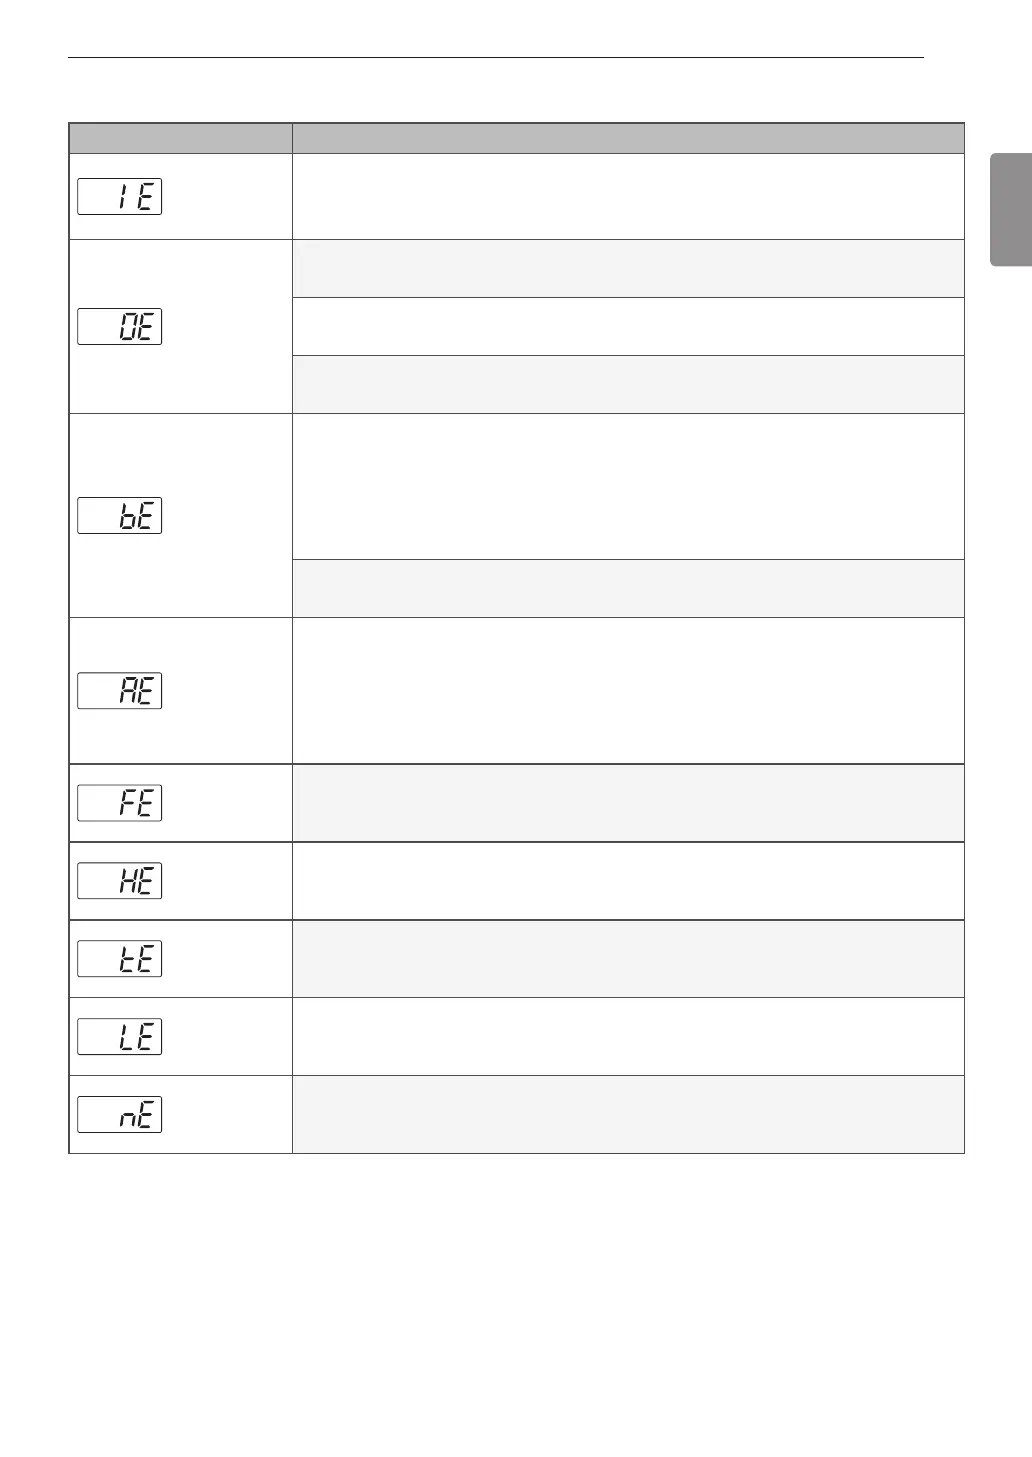Select the LE error code display icon
Image resolution: width=1032 pixels, height=1457 pixels.
pos(120,1037)
